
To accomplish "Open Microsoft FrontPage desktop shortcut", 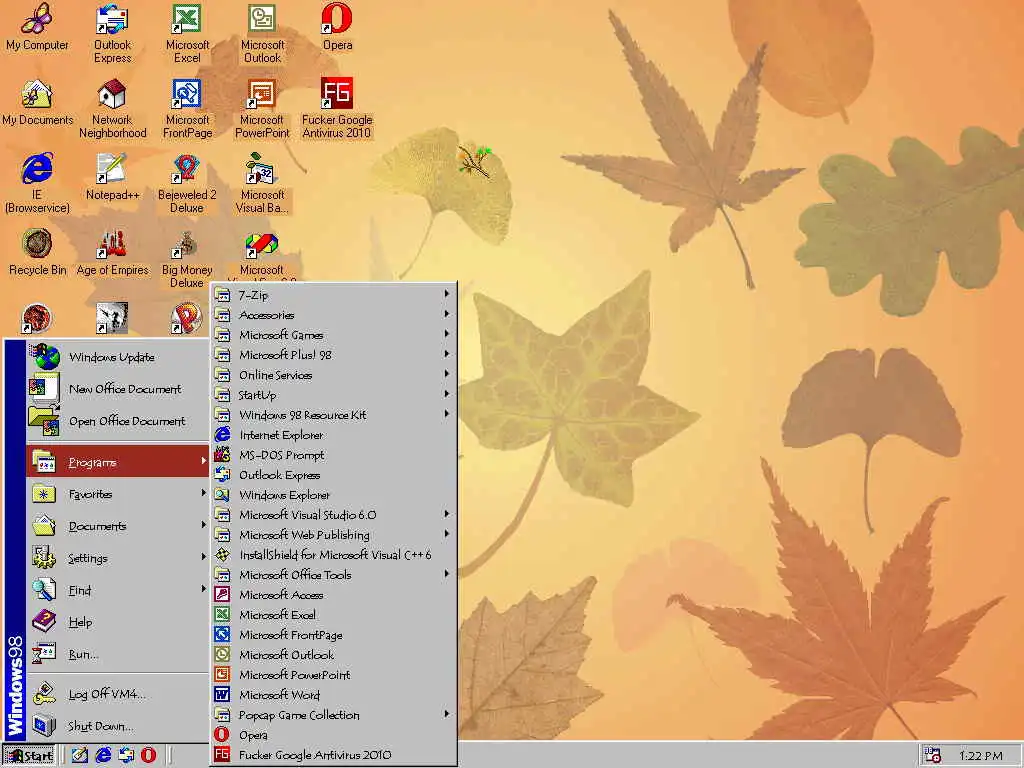I will pyautogui.click(x=187, y=109).
